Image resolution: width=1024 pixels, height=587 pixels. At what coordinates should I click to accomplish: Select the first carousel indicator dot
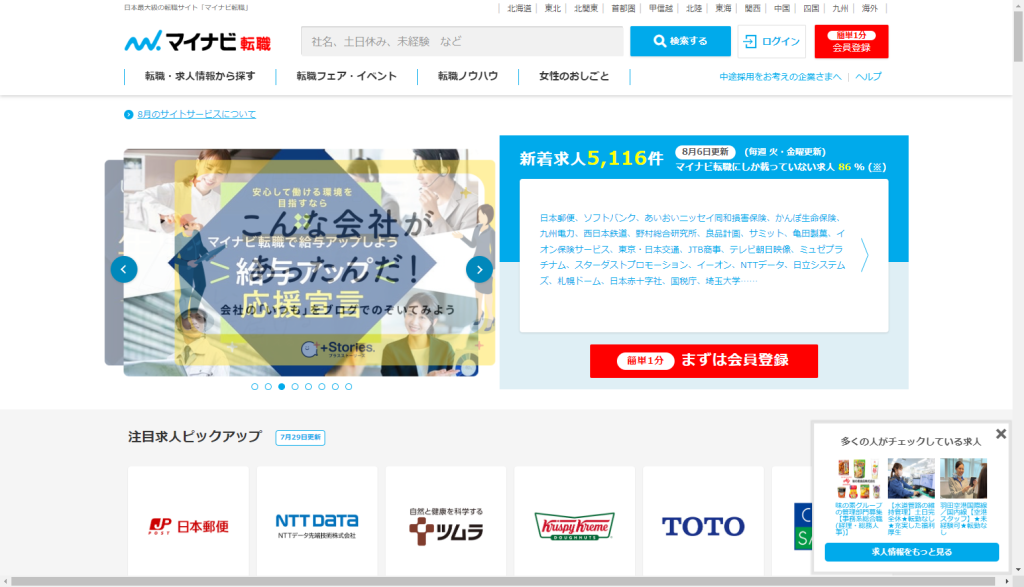pyautogui.click(x=255, y=386)
